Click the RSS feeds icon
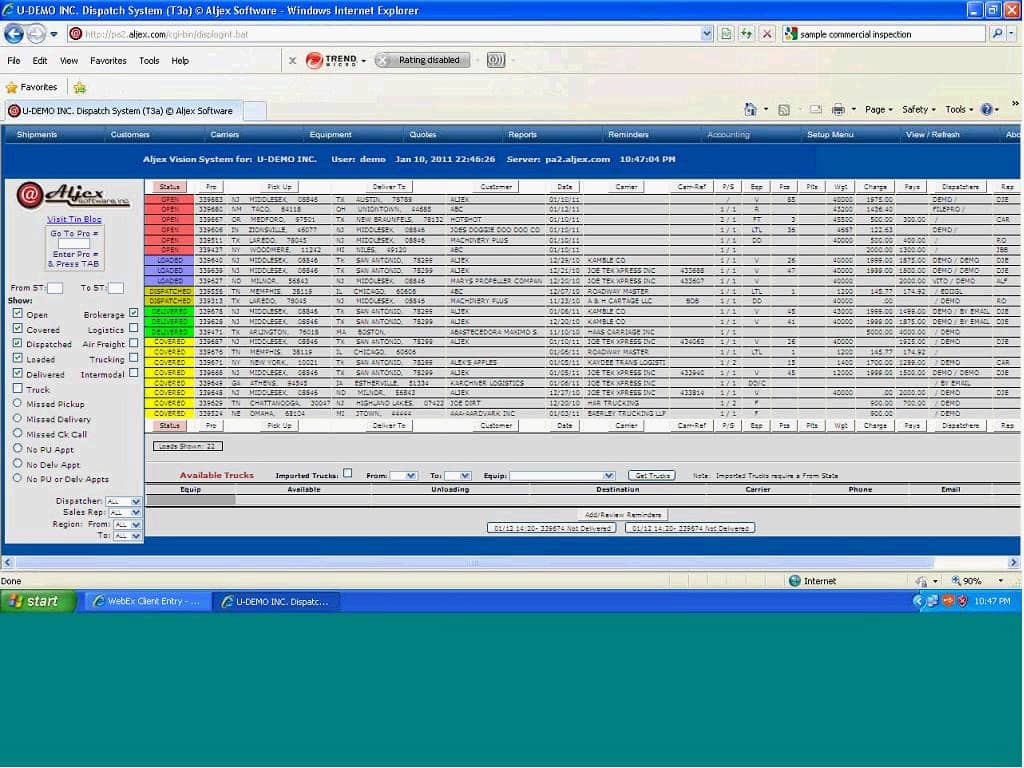1024x768 pixels. pyautogui.click(x=784, y=110)
